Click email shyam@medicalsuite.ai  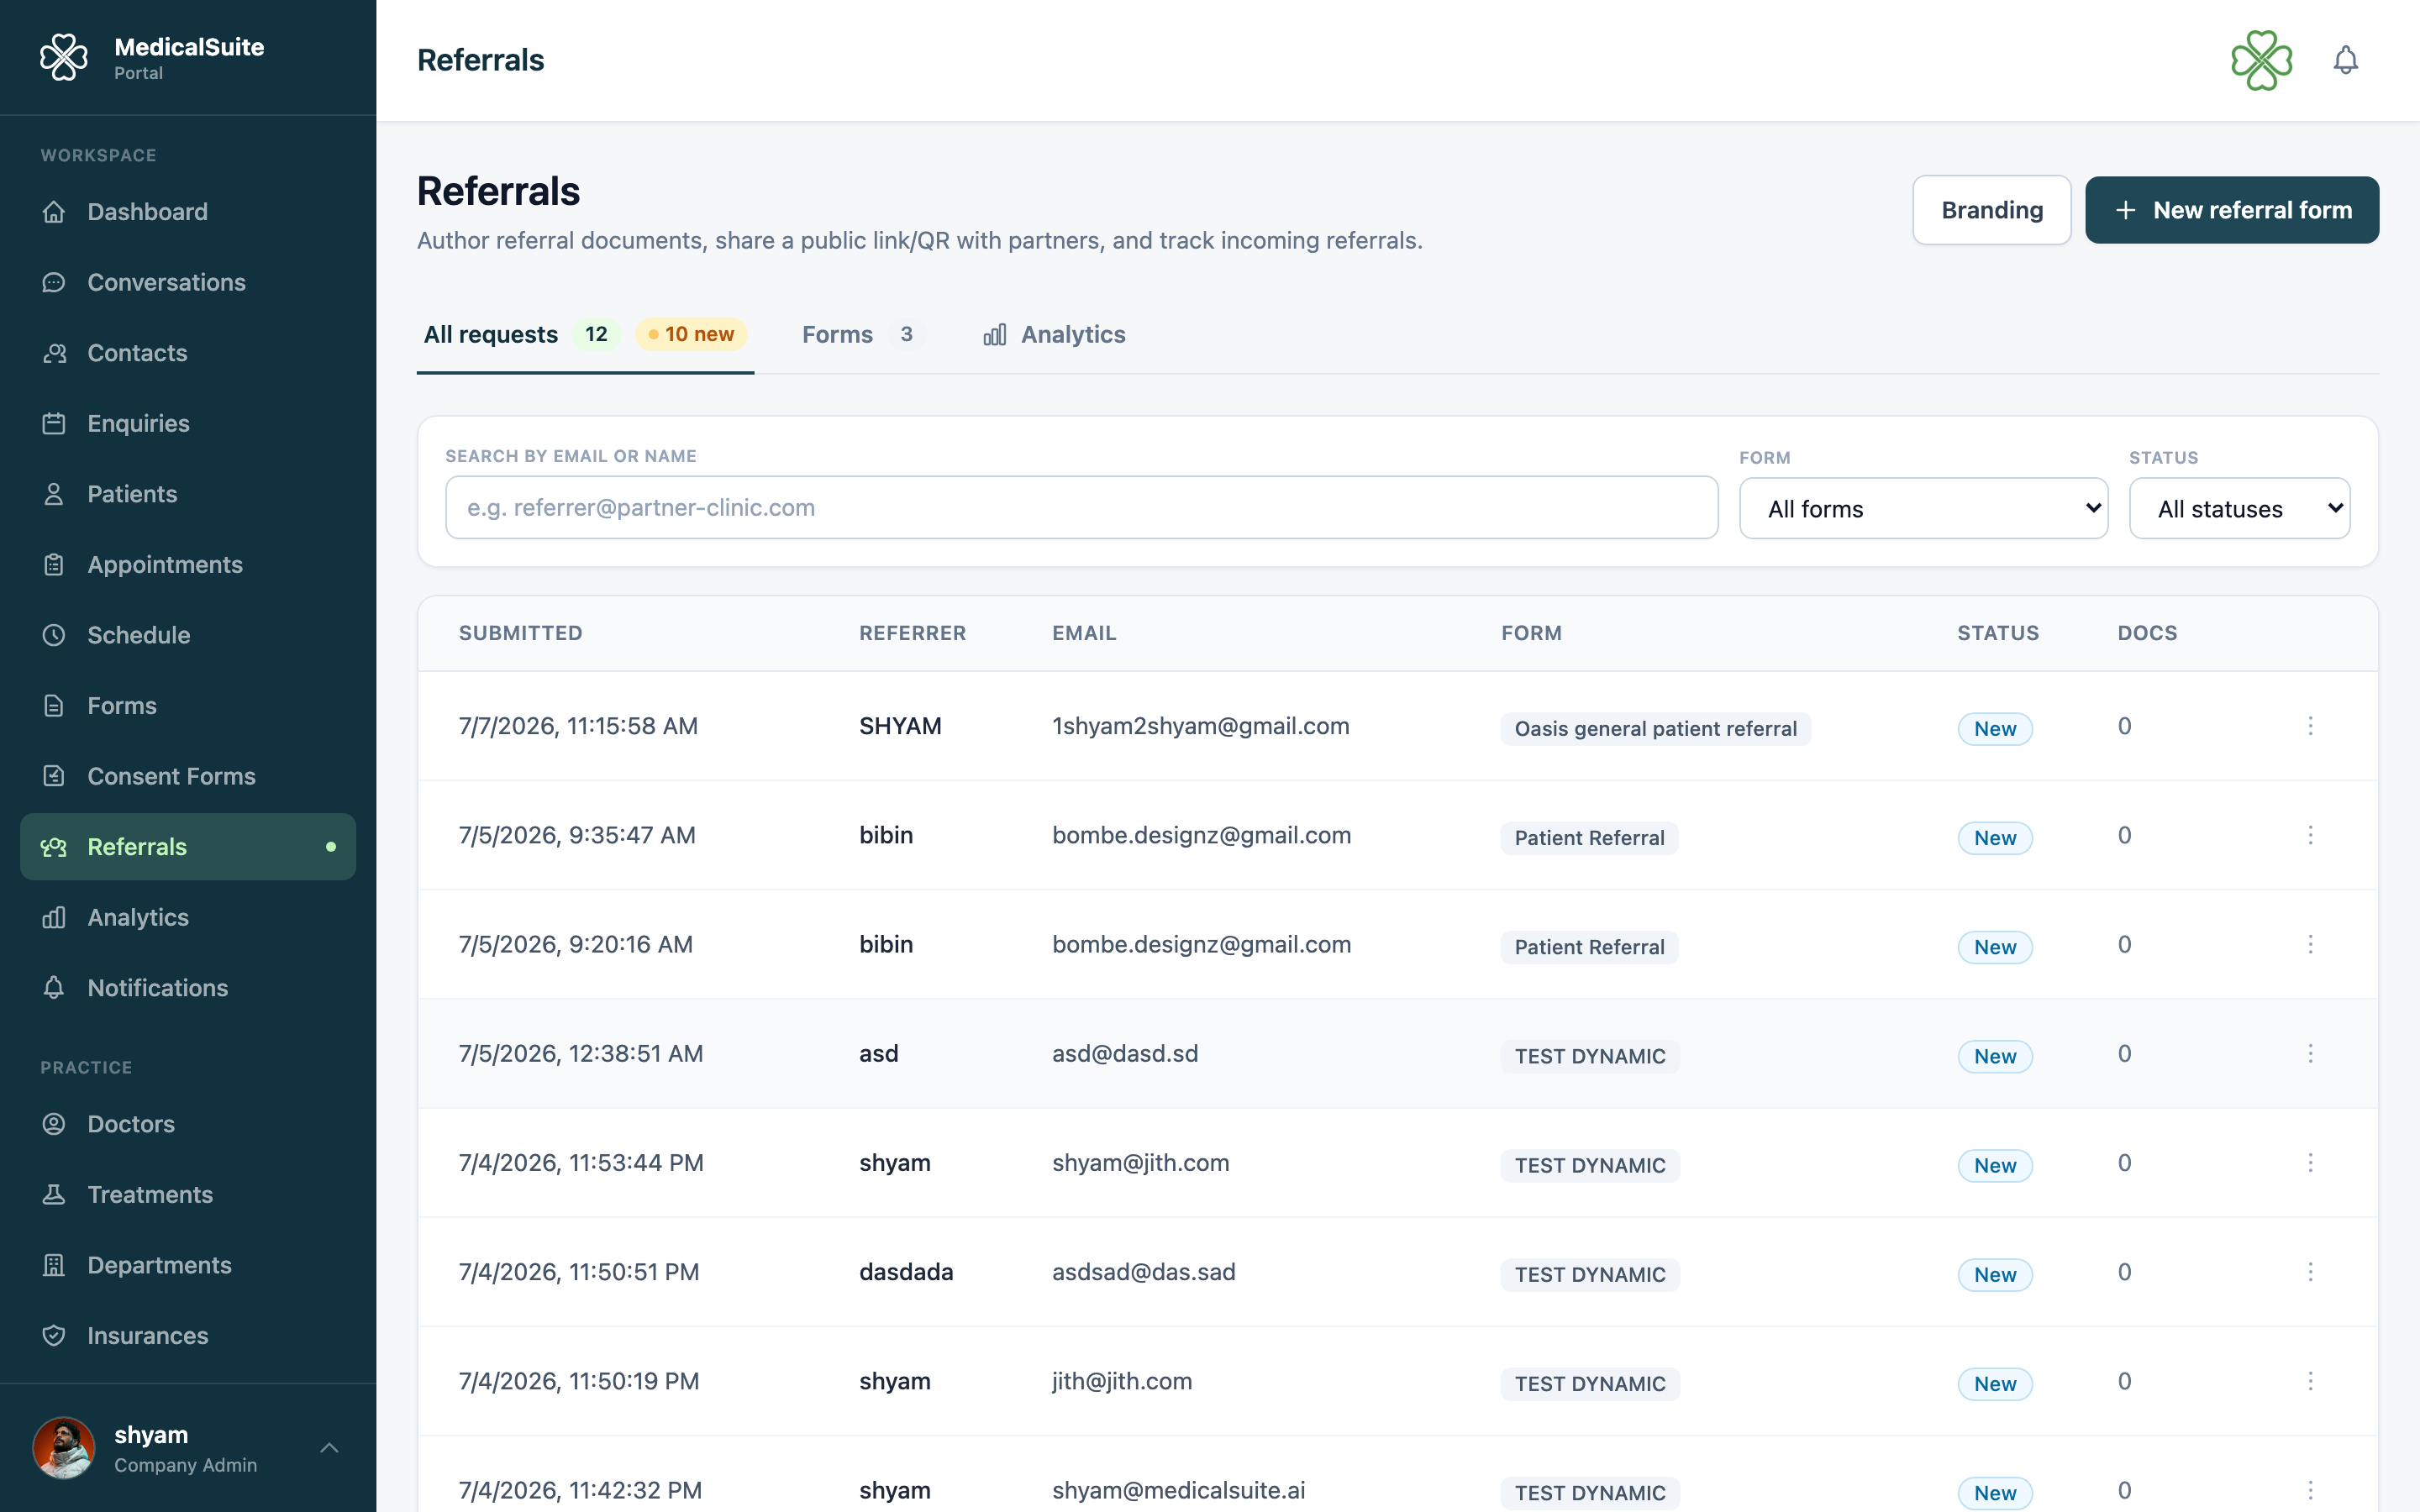pos(1178,1490)
